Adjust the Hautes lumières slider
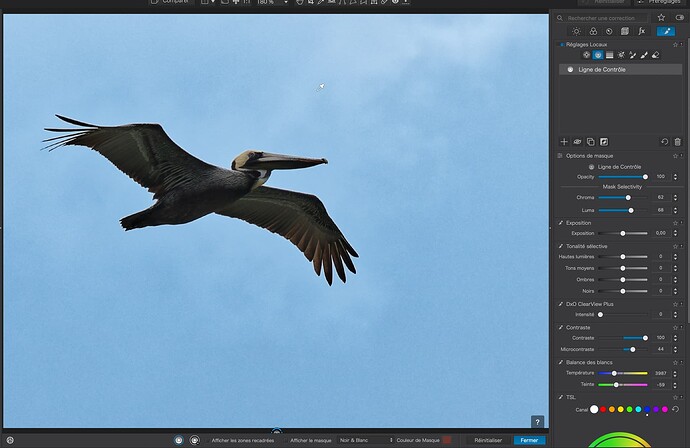Screen dimensions: 690x448 [623, 257]
